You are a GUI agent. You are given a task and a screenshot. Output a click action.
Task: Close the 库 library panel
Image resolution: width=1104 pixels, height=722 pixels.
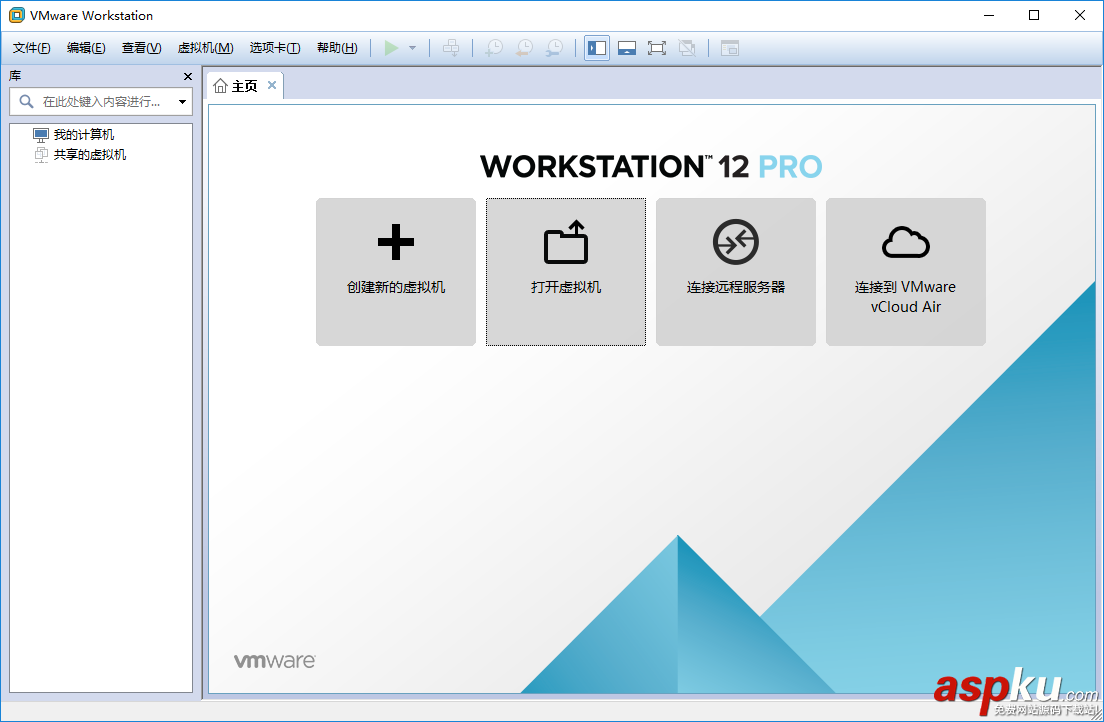tap(188, 76)
